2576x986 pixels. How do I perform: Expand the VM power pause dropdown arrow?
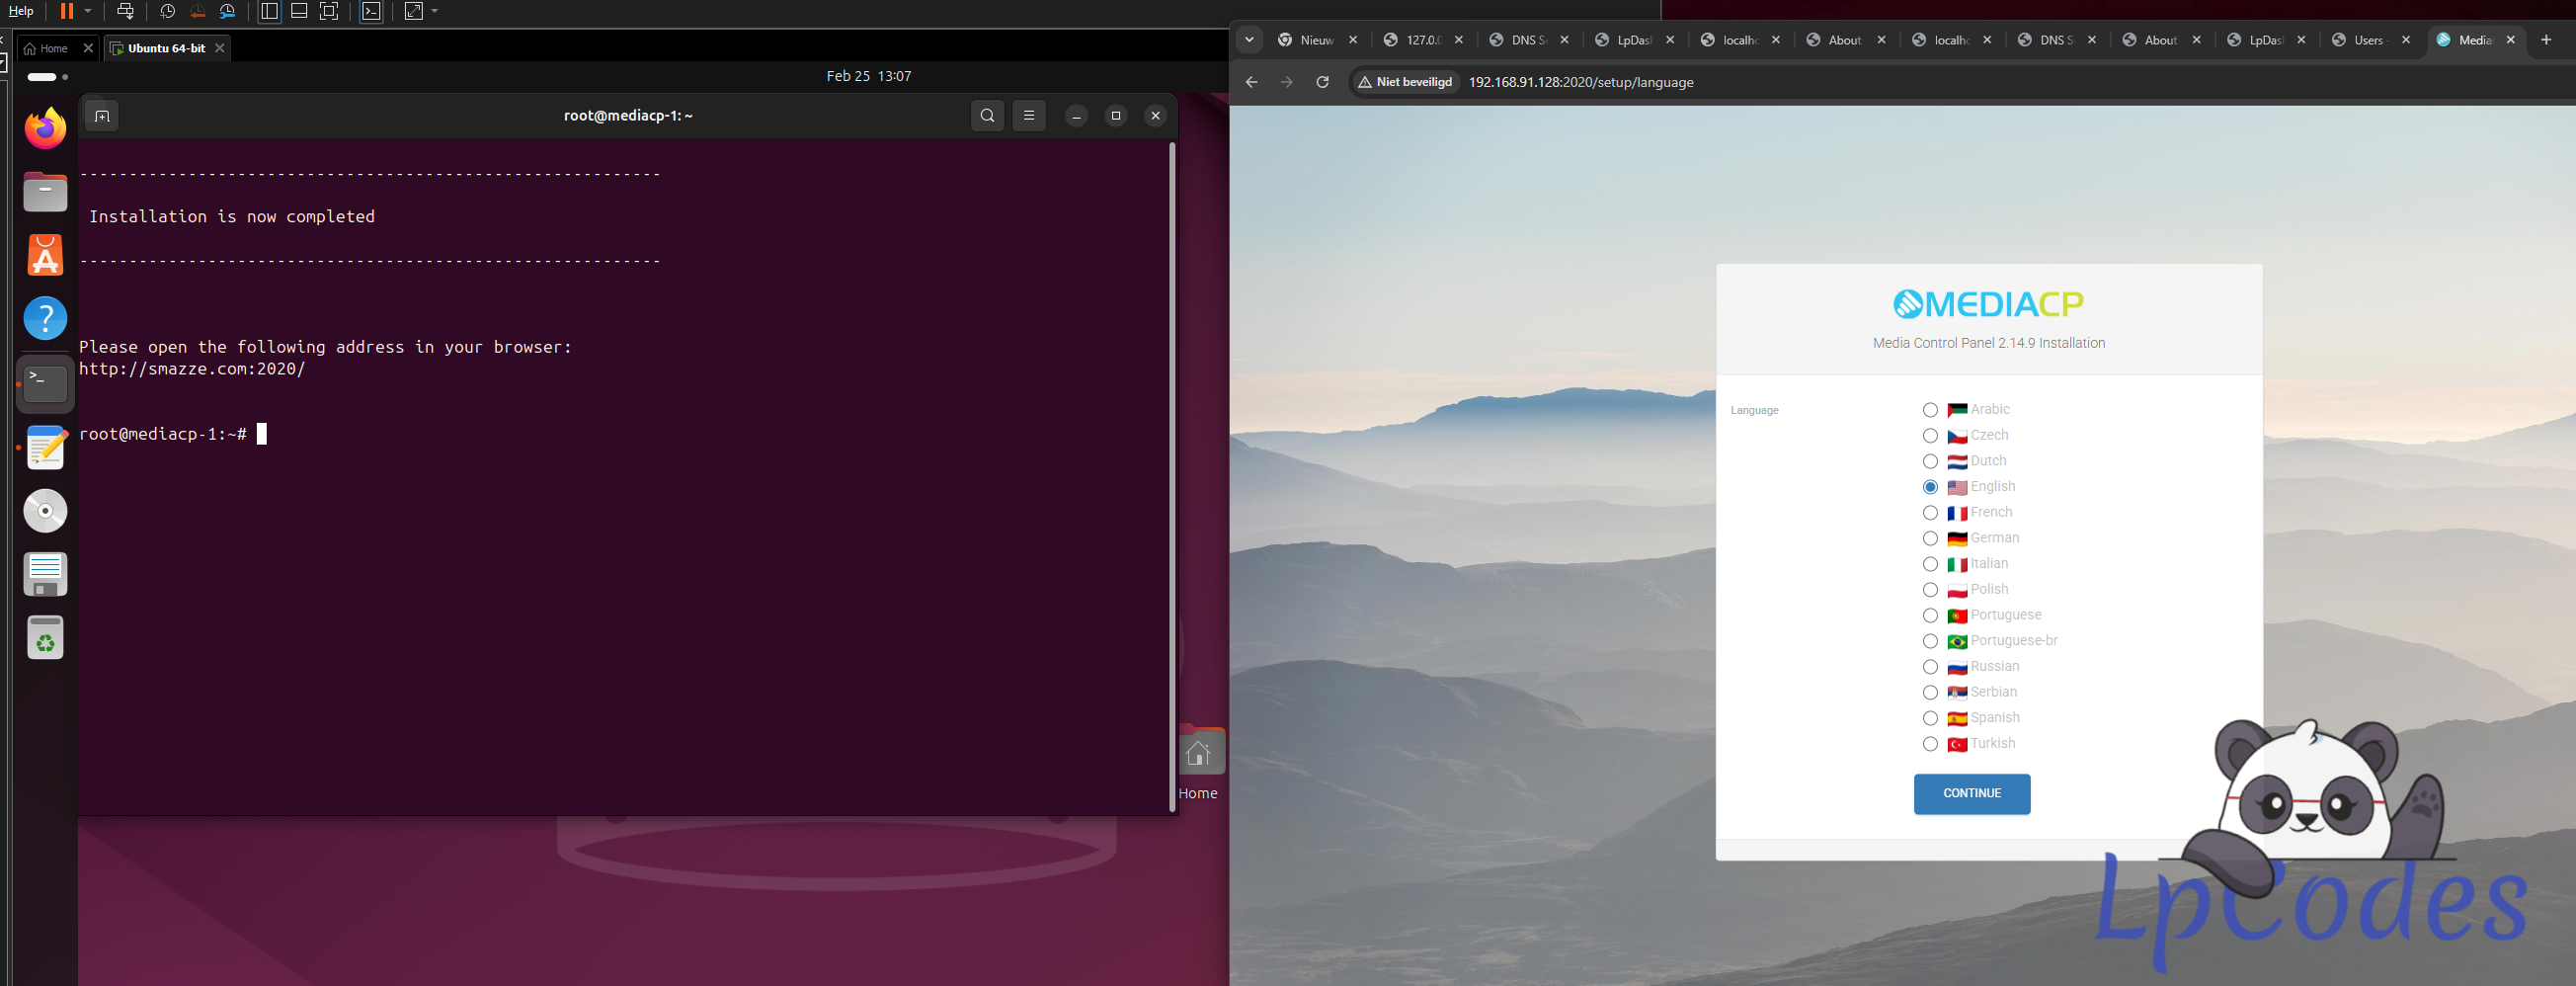88,12
